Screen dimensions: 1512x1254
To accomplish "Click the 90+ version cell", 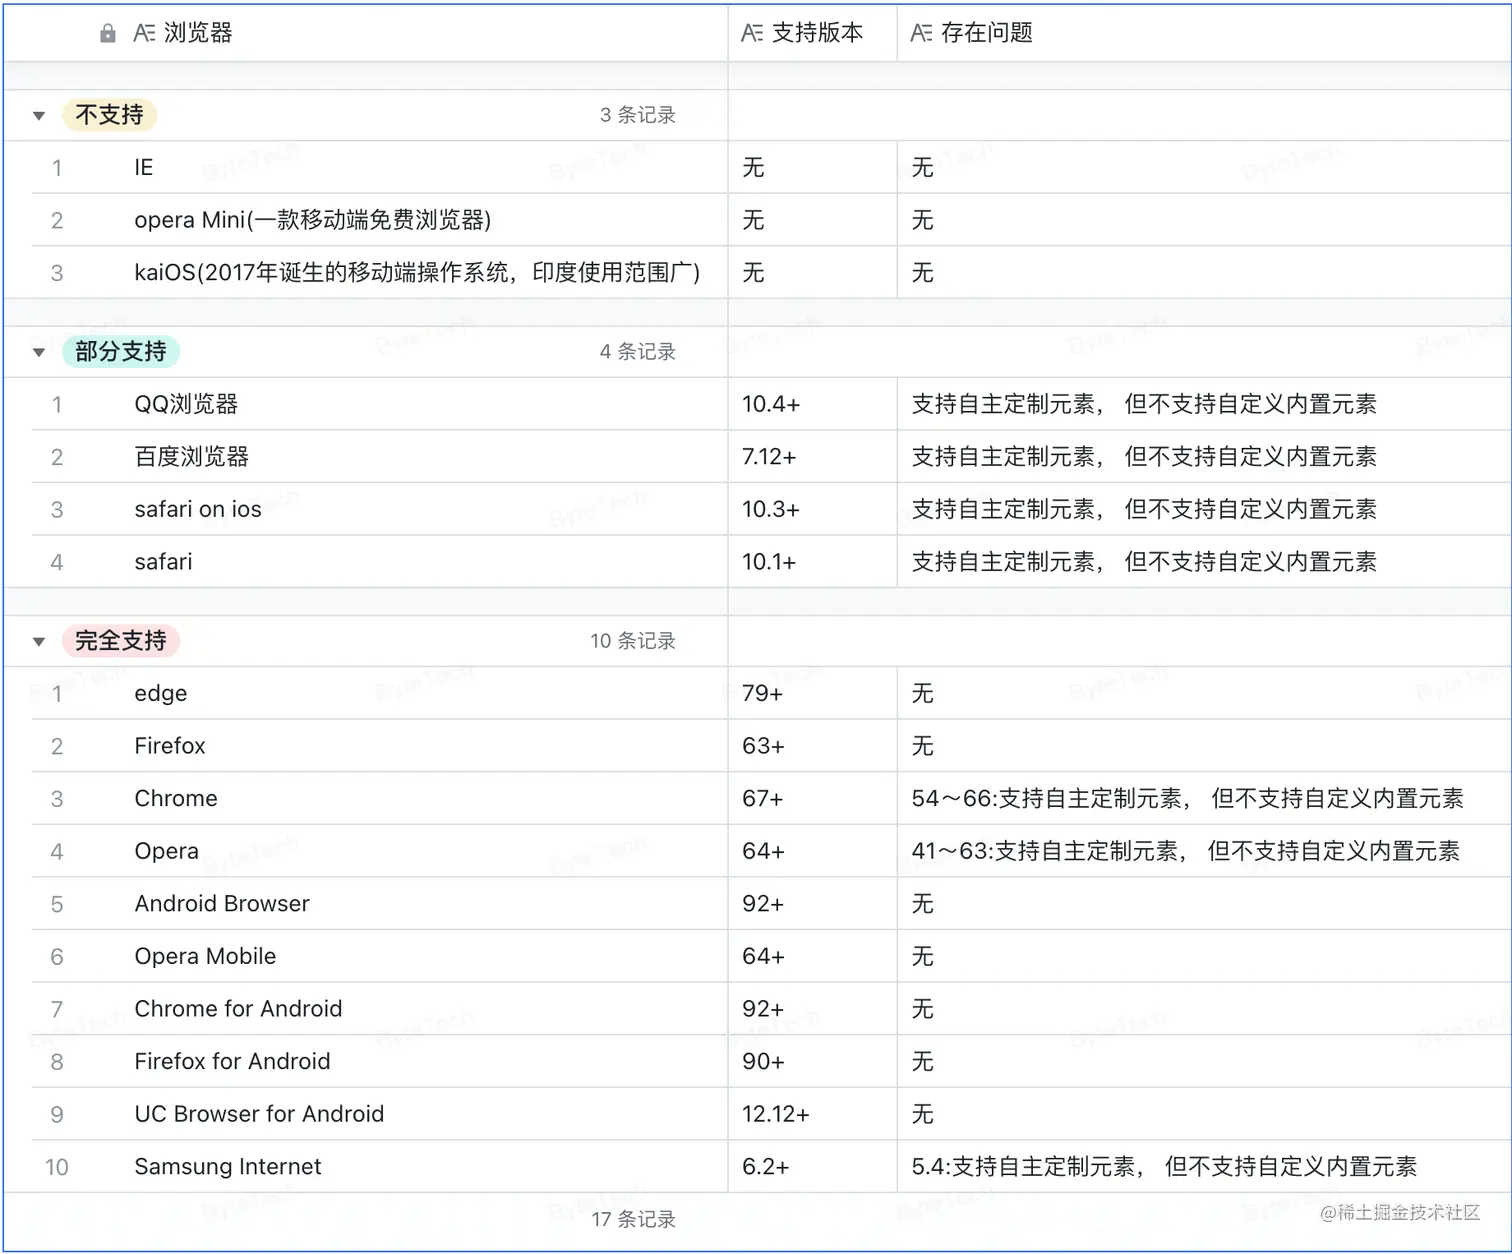I will click(x=813, y=1061).
